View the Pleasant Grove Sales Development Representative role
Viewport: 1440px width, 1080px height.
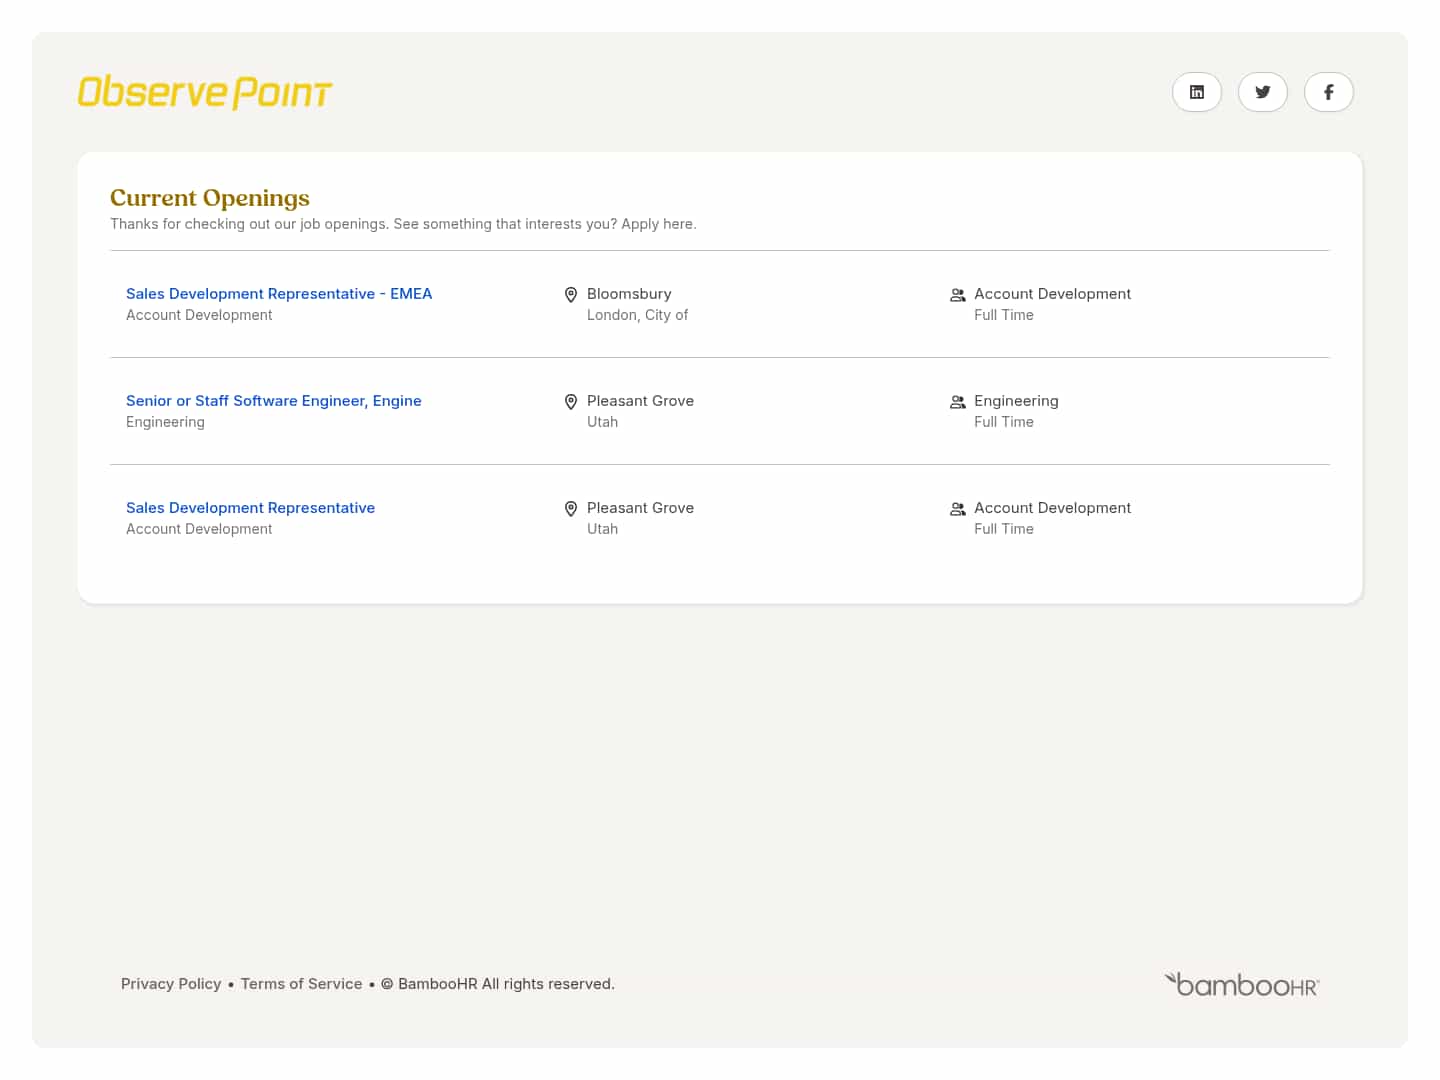click(x=250, y=507)
